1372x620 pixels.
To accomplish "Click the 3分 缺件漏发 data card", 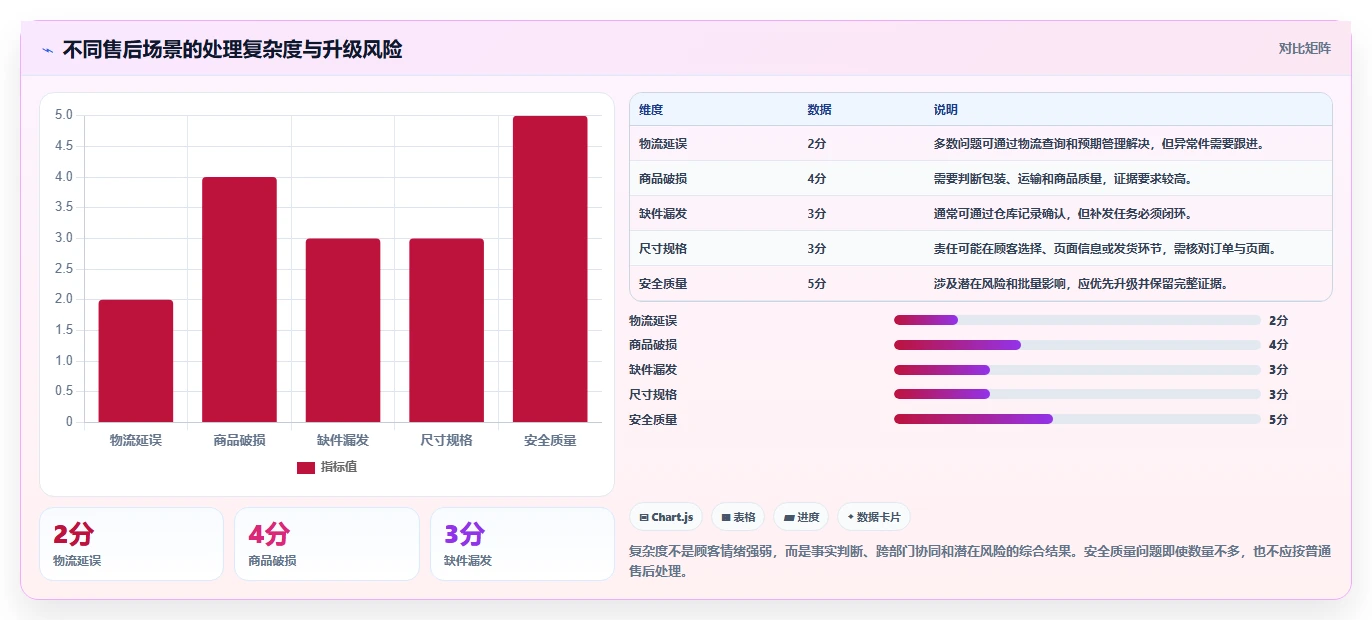I will point(522,544).
